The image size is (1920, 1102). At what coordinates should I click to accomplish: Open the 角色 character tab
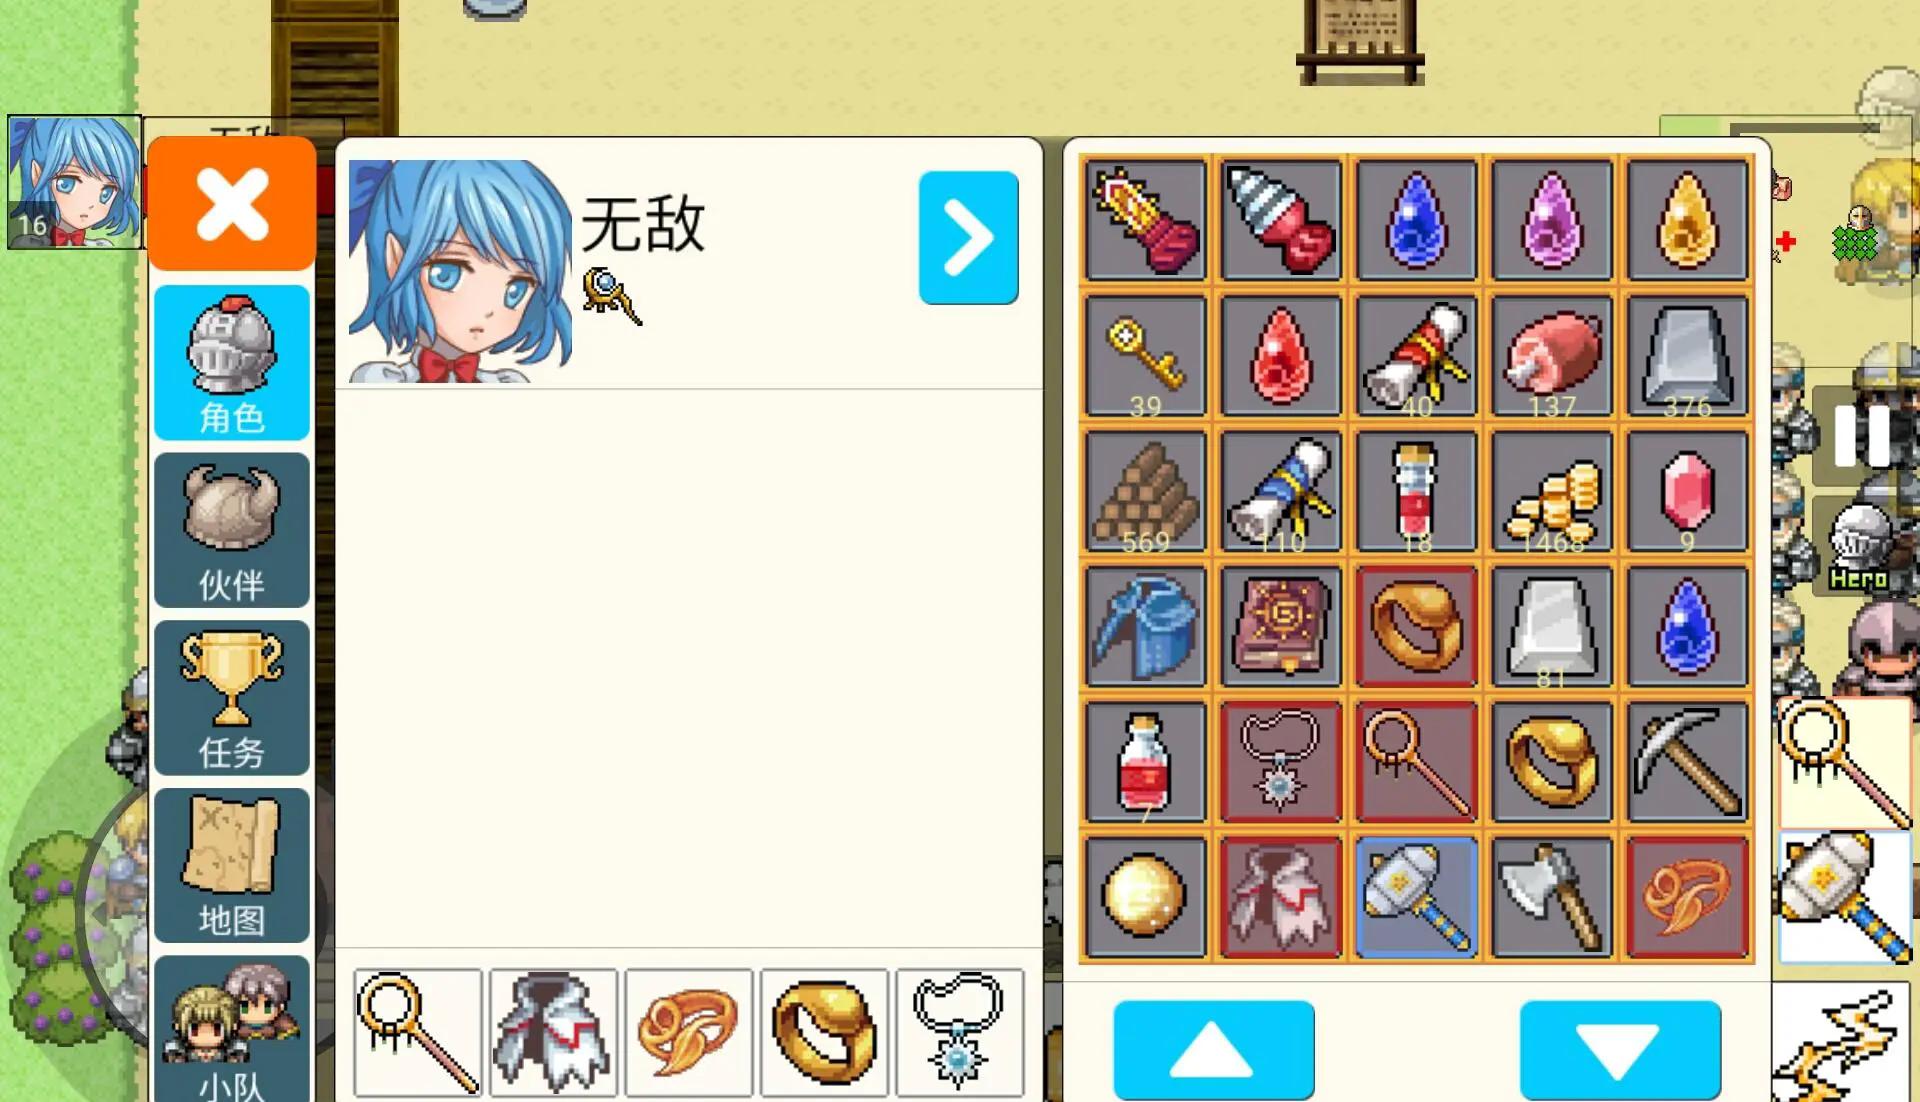(232, 363)
